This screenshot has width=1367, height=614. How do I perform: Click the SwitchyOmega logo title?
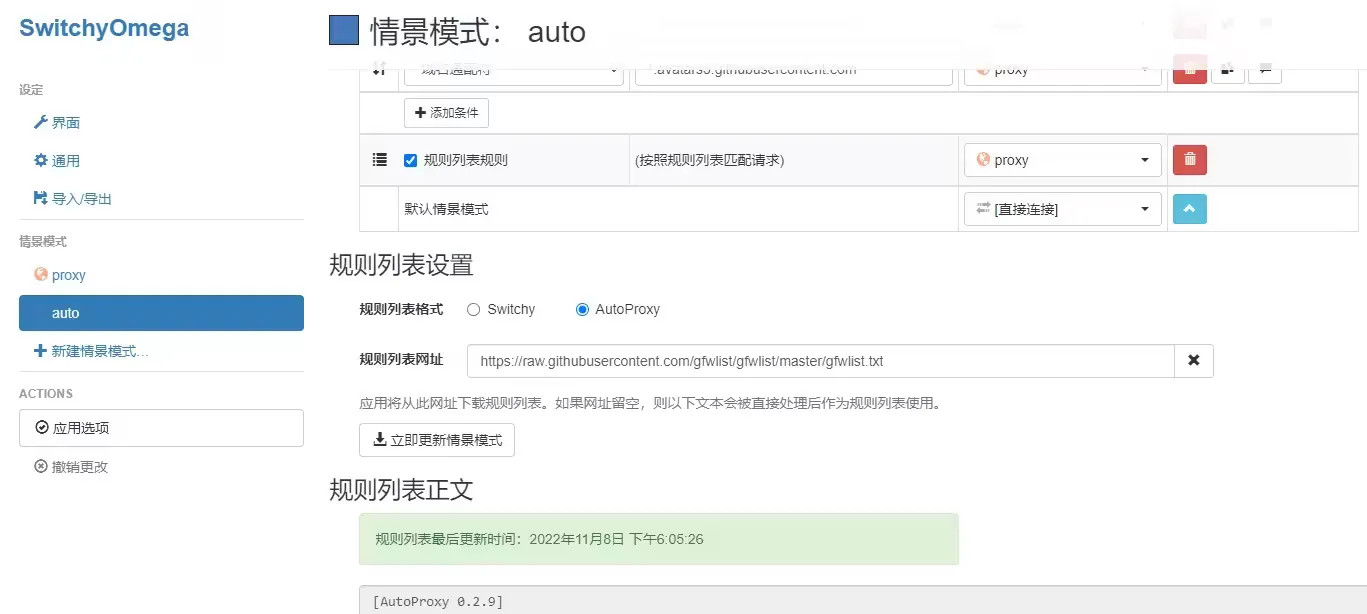104,28
